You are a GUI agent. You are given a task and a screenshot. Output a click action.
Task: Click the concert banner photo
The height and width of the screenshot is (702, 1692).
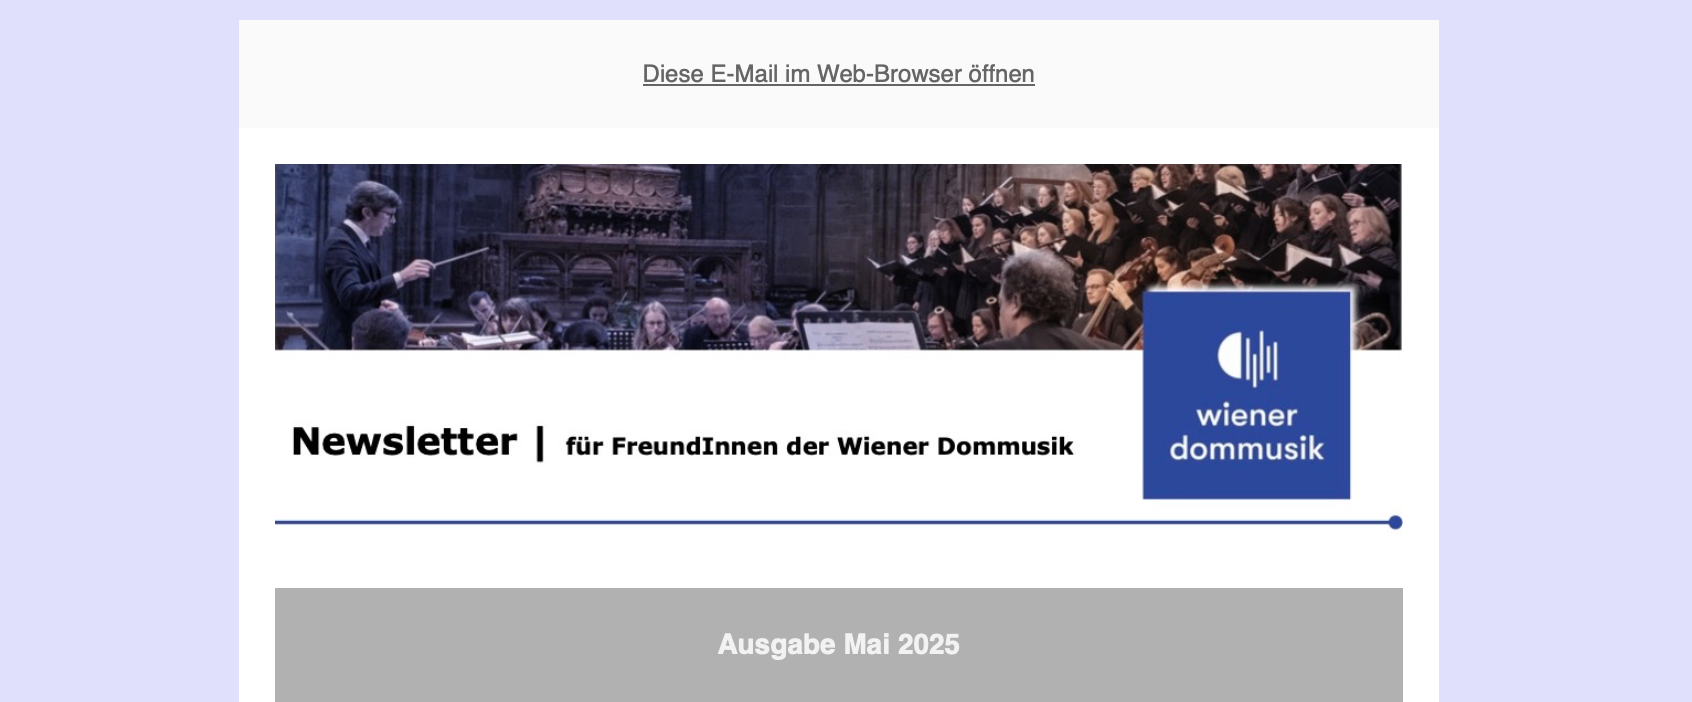(838, 257)
